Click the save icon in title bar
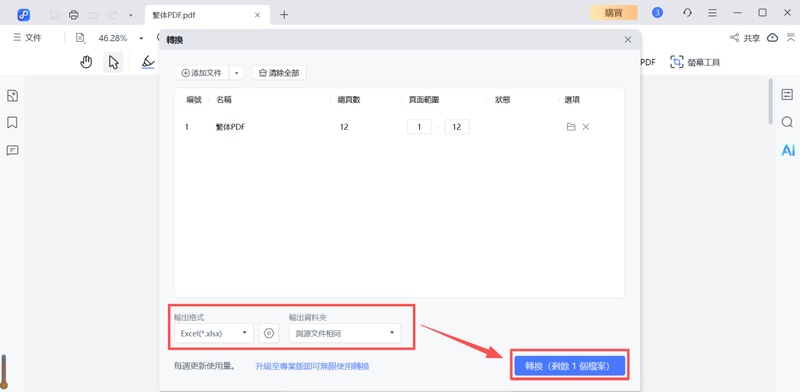The width and height of the screenshot is (800, 392). click(54, 15)
